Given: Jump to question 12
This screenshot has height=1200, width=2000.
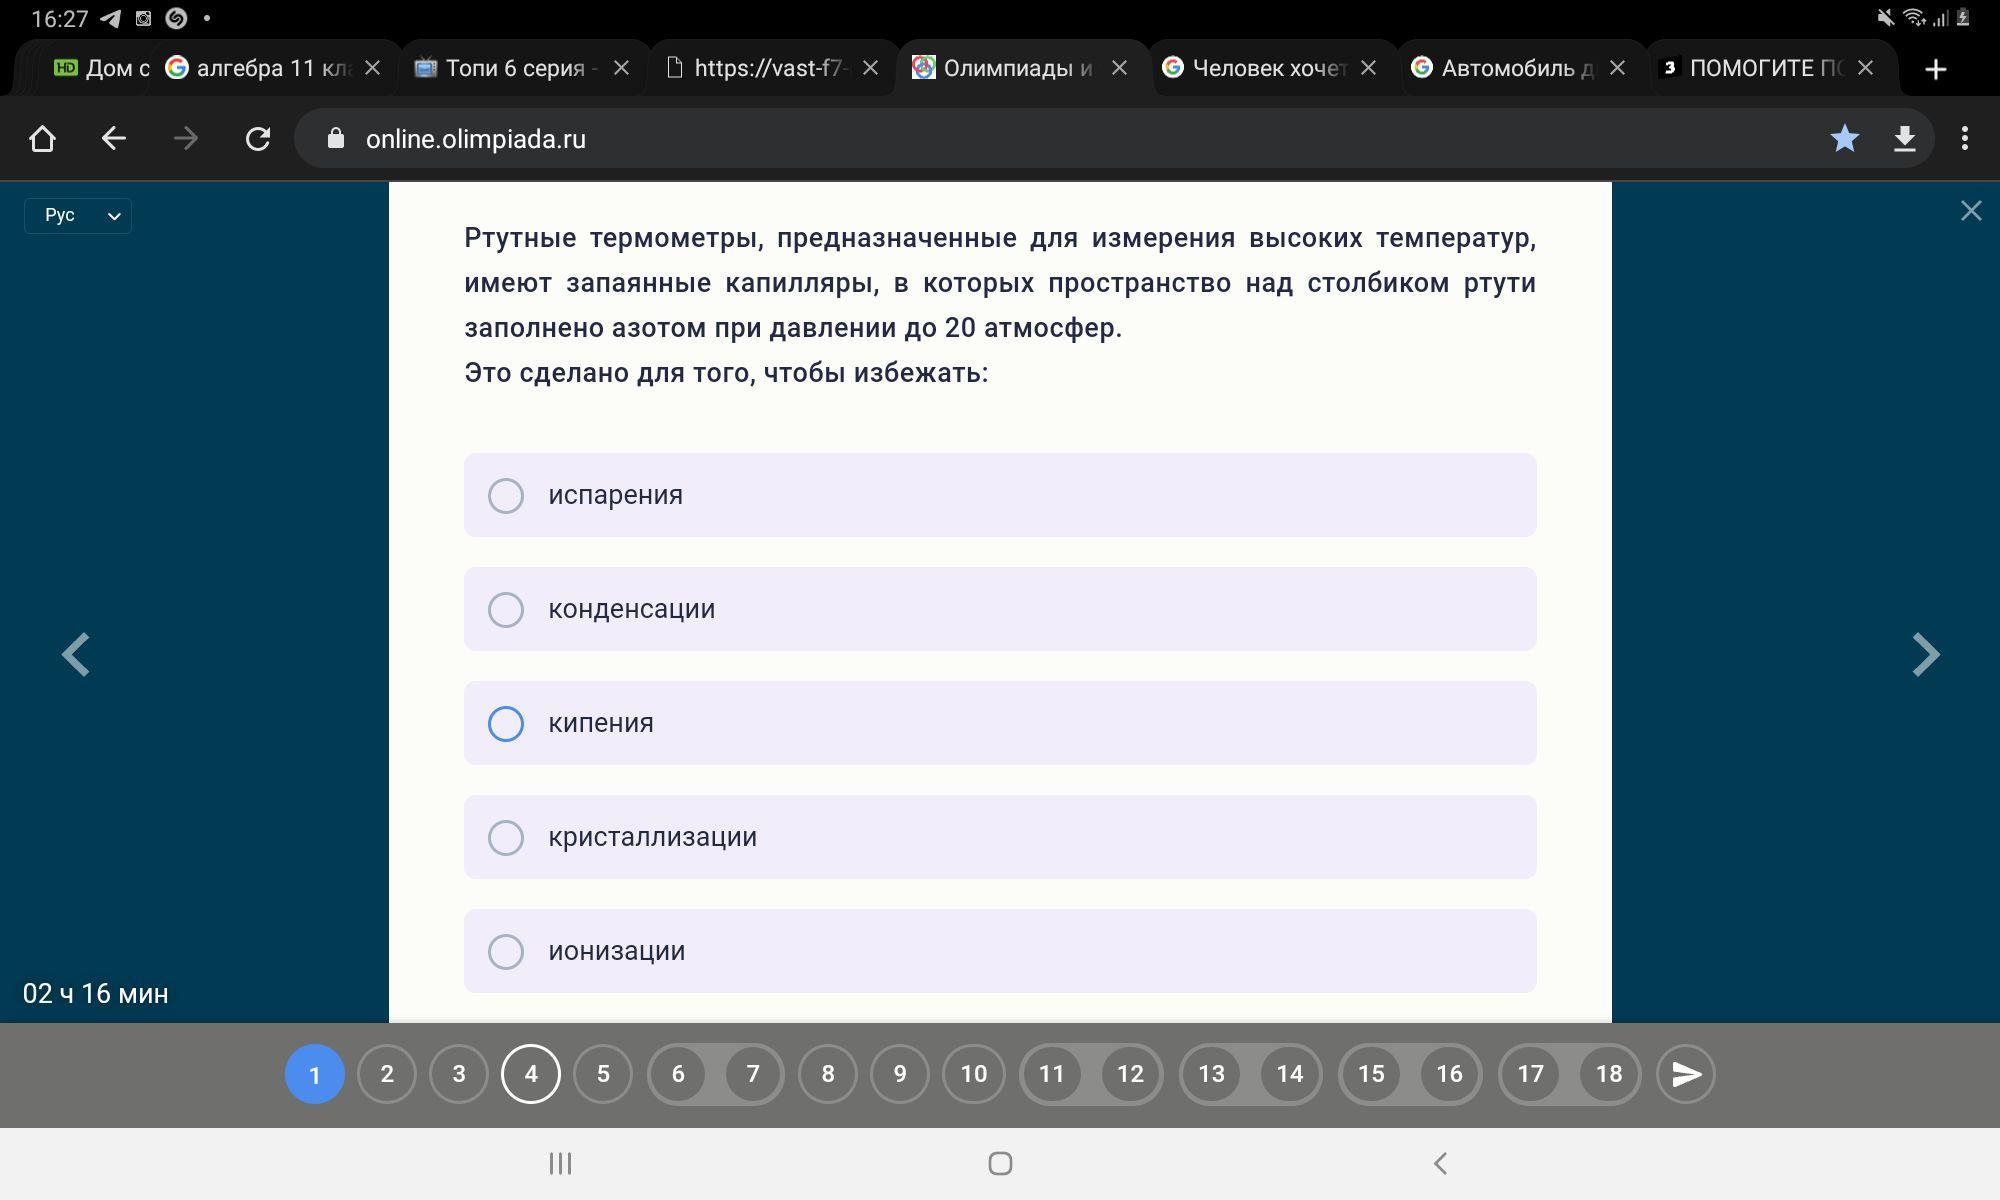Looking at the screenshot, I should click(x=1130, y=1074).
